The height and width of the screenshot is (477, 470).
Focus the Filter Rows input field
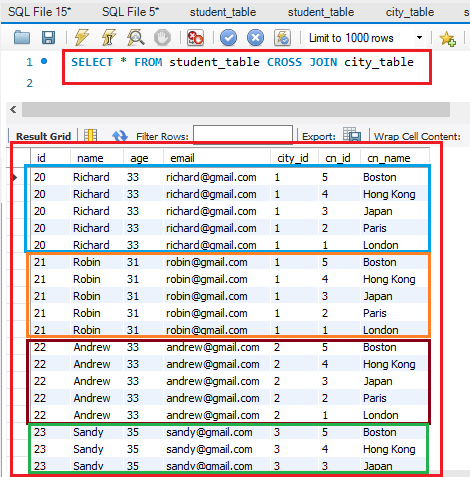coord(243,134)
